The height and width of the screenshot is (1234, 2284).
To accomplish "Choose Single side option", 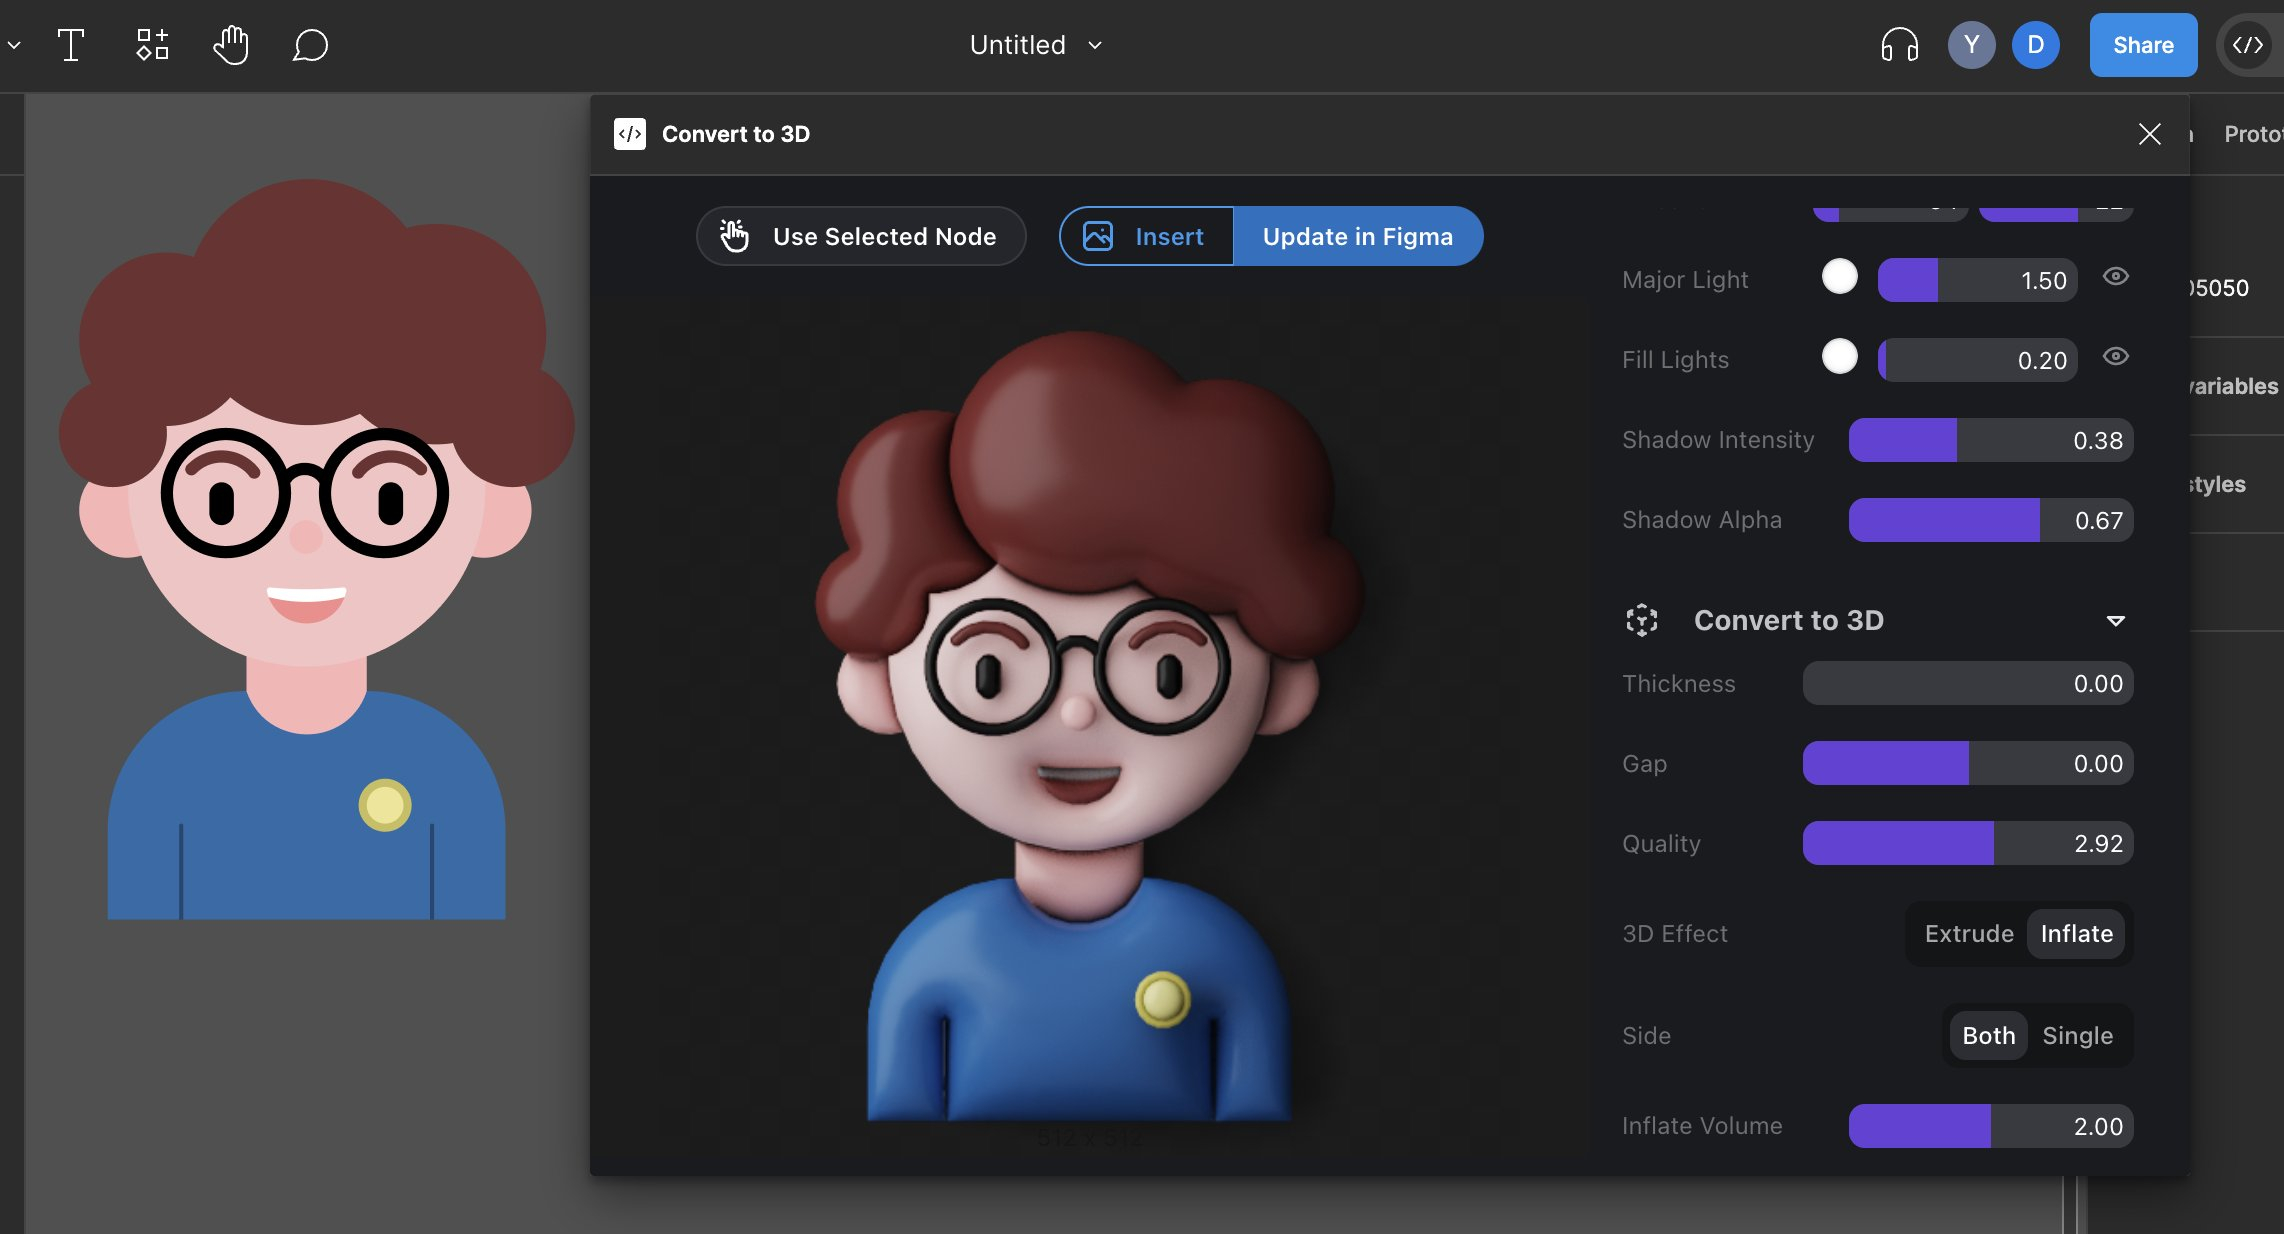I will [2077, 1035].
